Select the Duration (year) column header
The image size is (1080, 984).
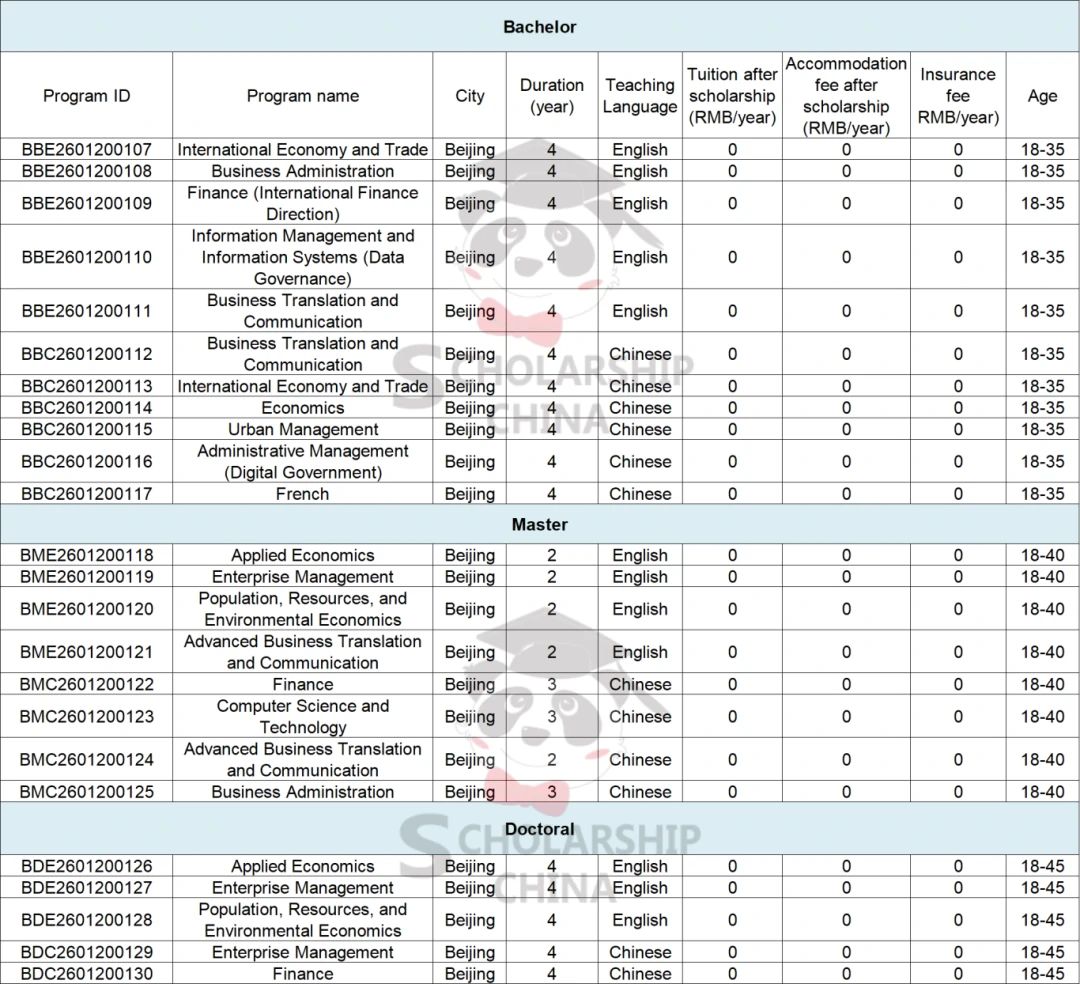(551, 96)
